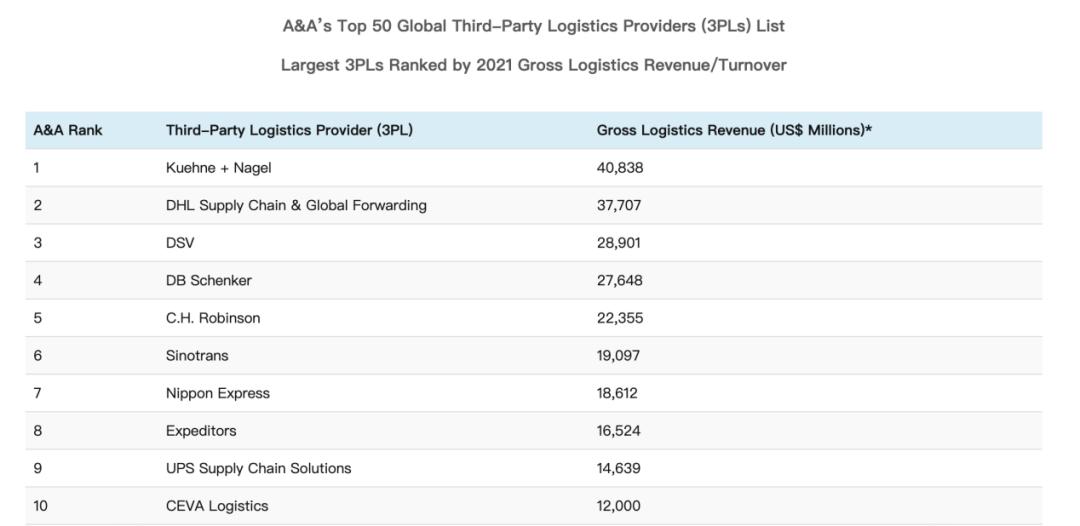Click the Third-Party Logistics Provider column header
Image resolution: width=1080 pixels, height=526 pixels.
(x=289, y=130)
